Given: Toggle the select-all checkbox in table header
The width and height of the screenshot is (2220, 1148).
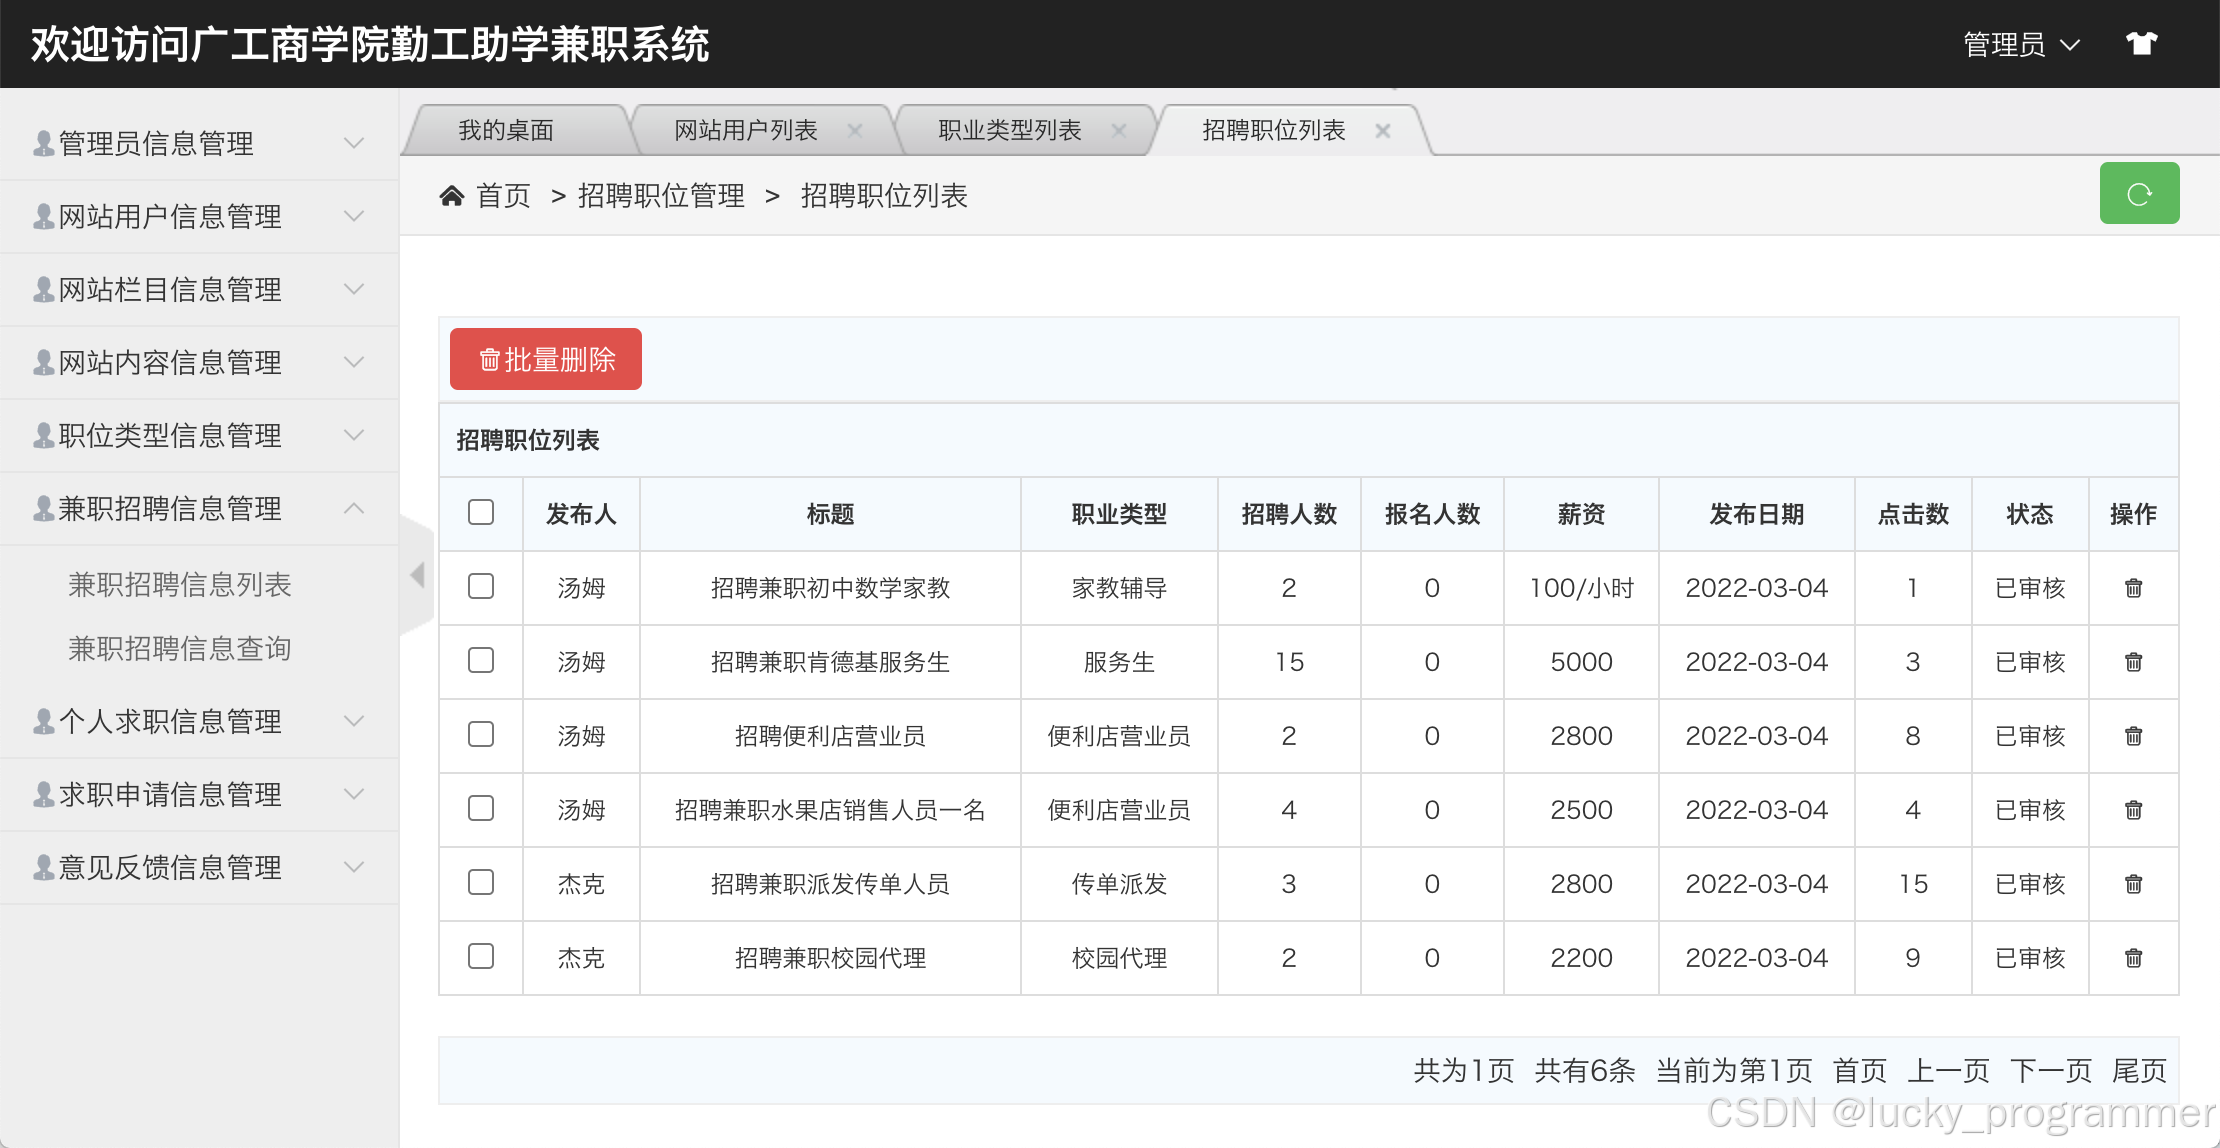Looking at the screenshot, I should tap(481, 512).
